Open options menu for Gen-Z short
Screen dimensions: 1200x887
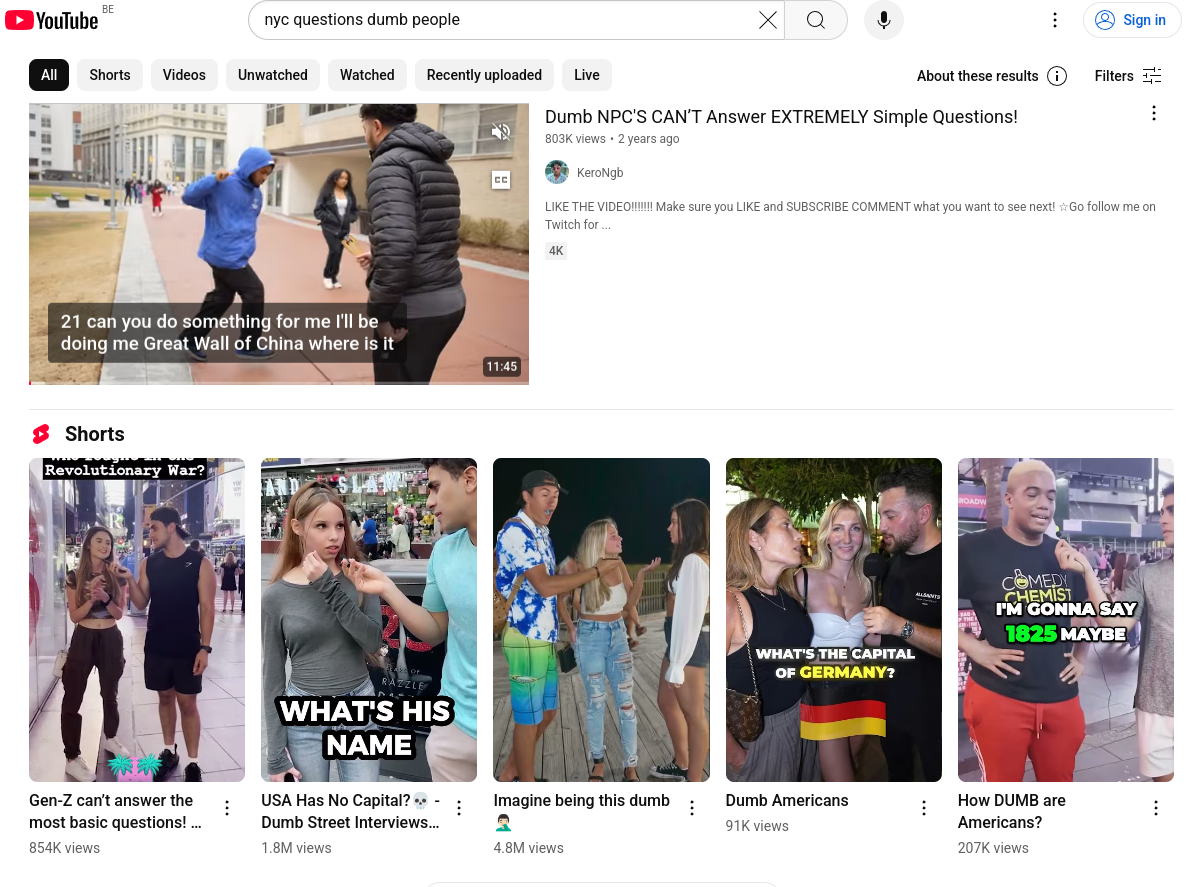227,808
